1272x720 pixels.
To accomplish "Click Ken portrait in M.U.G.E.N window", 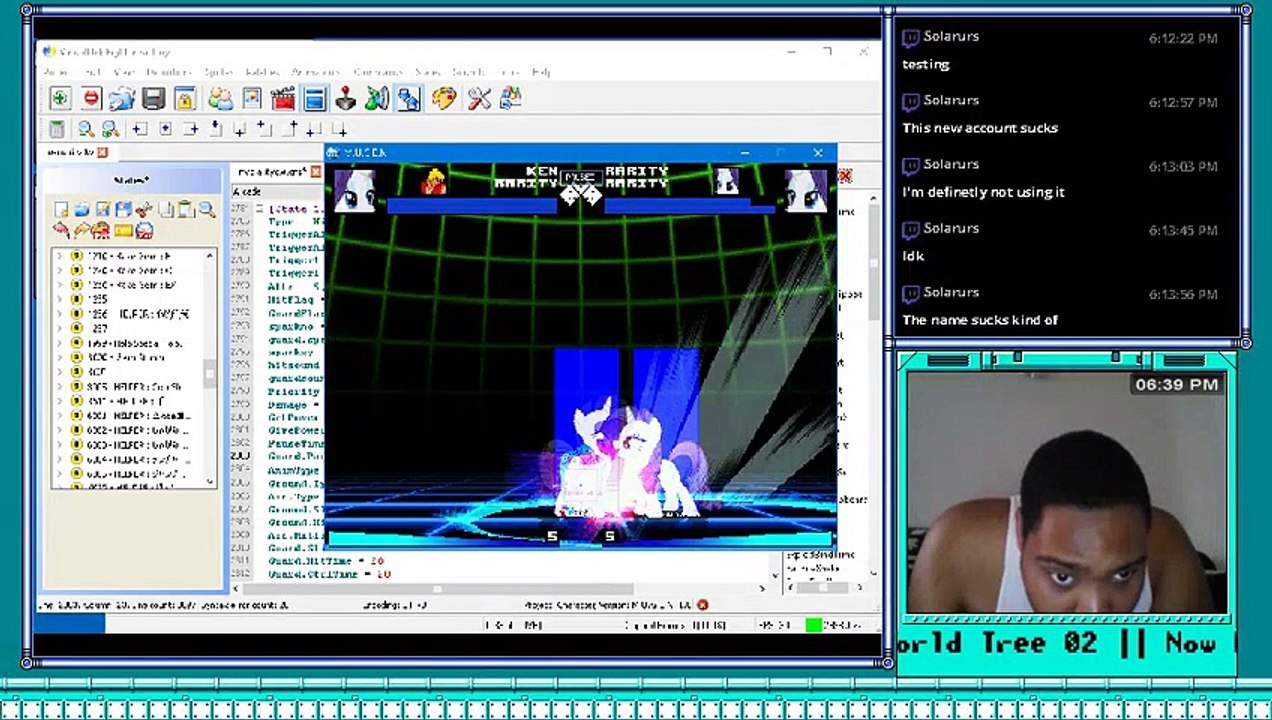I will [x=432, y=181].
